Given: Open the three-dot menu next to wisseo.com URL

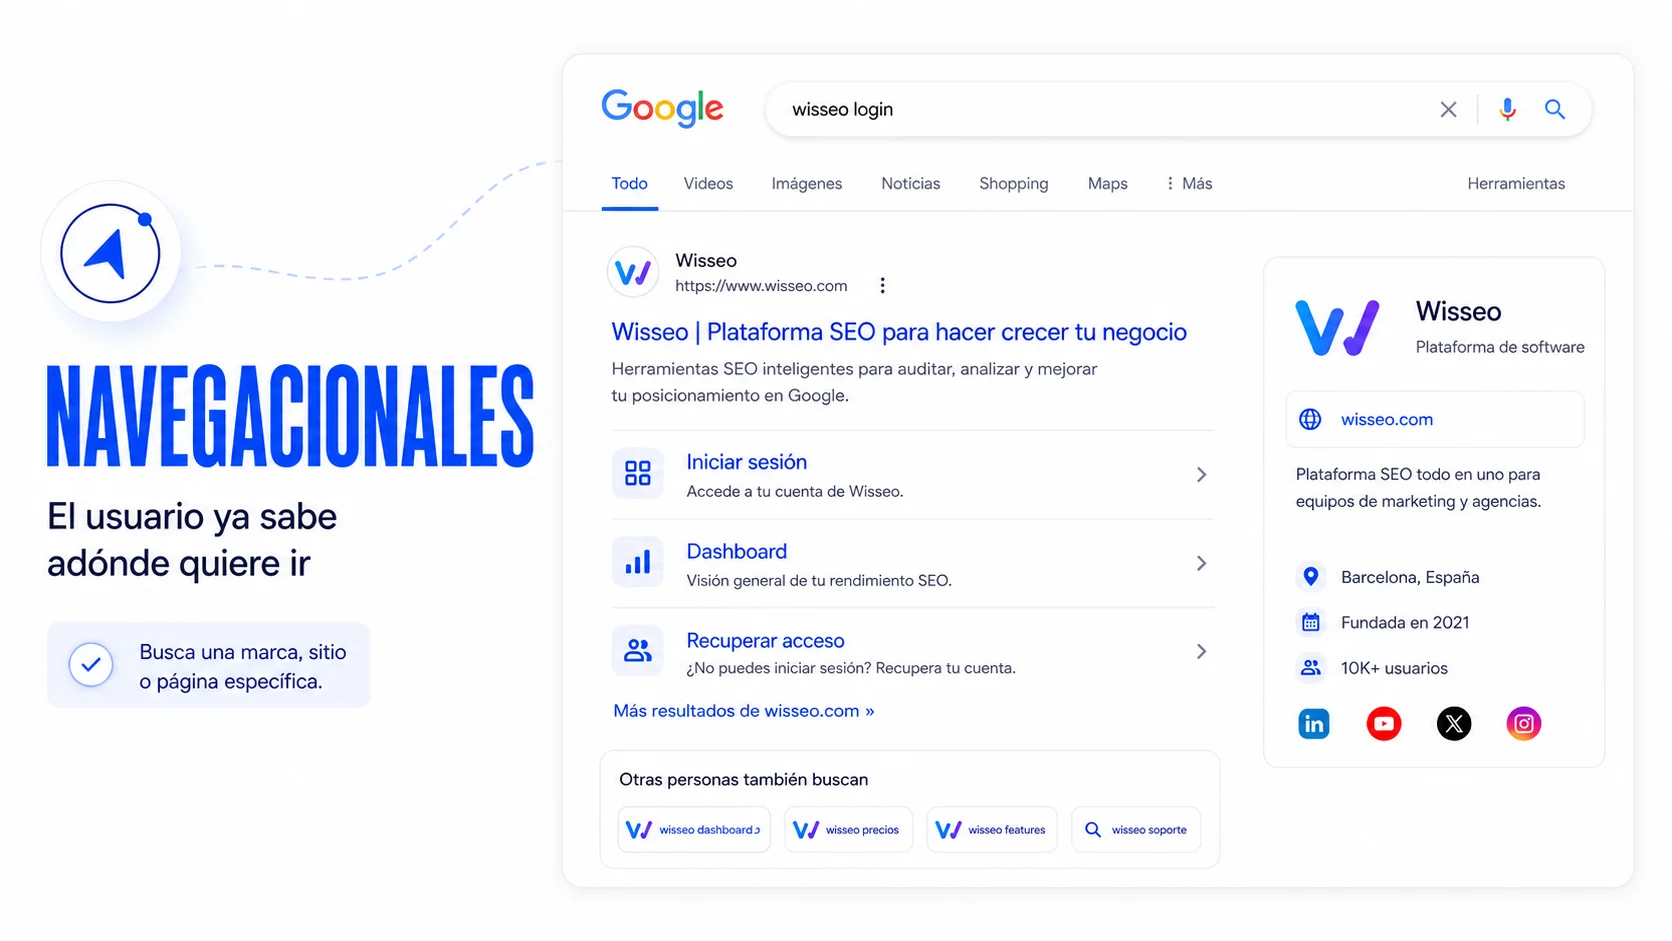Looking at the screenshot, I should pos(882,286).
